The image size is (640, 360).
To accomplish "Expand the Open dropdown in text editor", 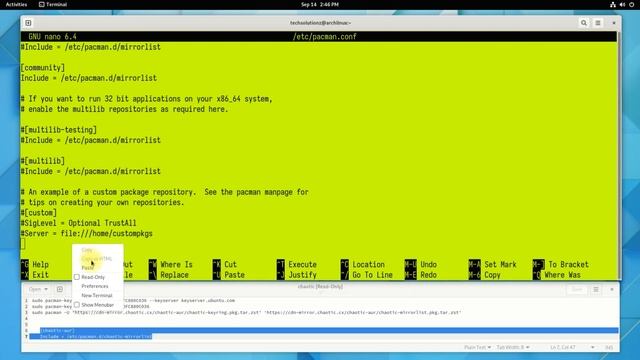I will tap(38, 289).
